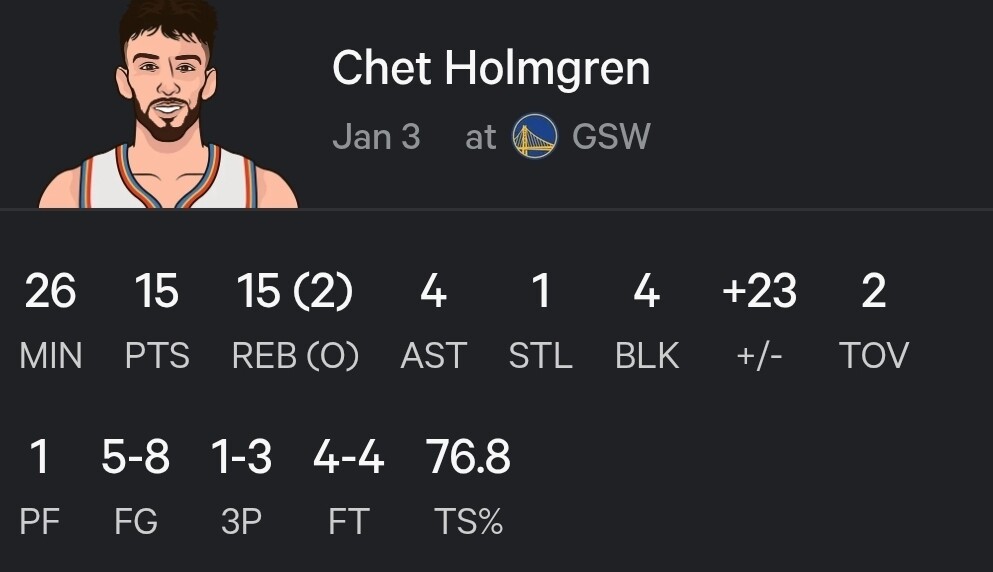The image size is (993, 572).
Task: Tap the Jan 3 game date
Action: 376,137
